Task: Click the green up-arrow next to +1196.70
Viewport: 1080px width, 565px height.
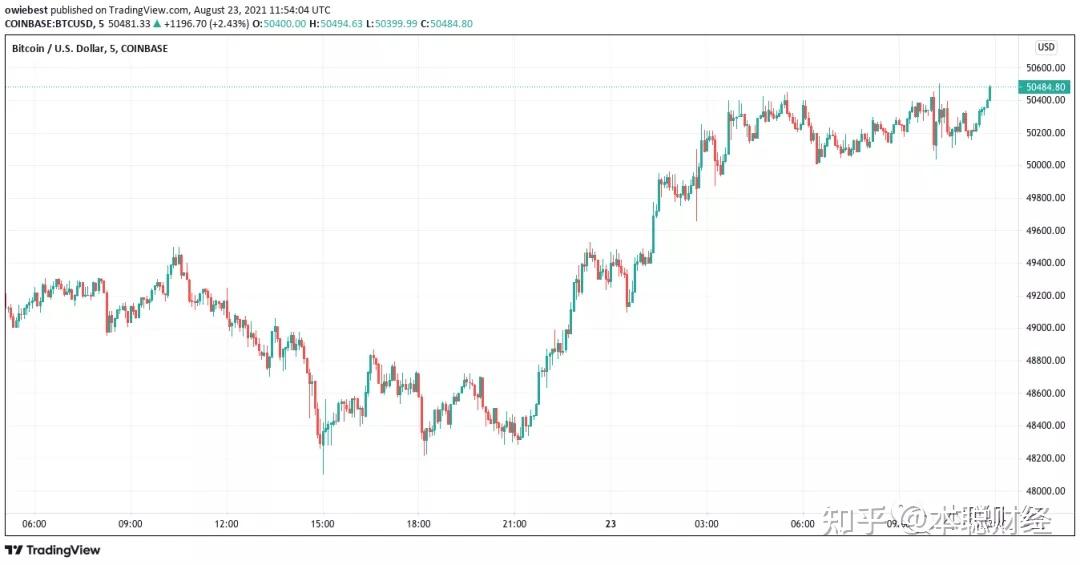Action: (x=156, y=23)
